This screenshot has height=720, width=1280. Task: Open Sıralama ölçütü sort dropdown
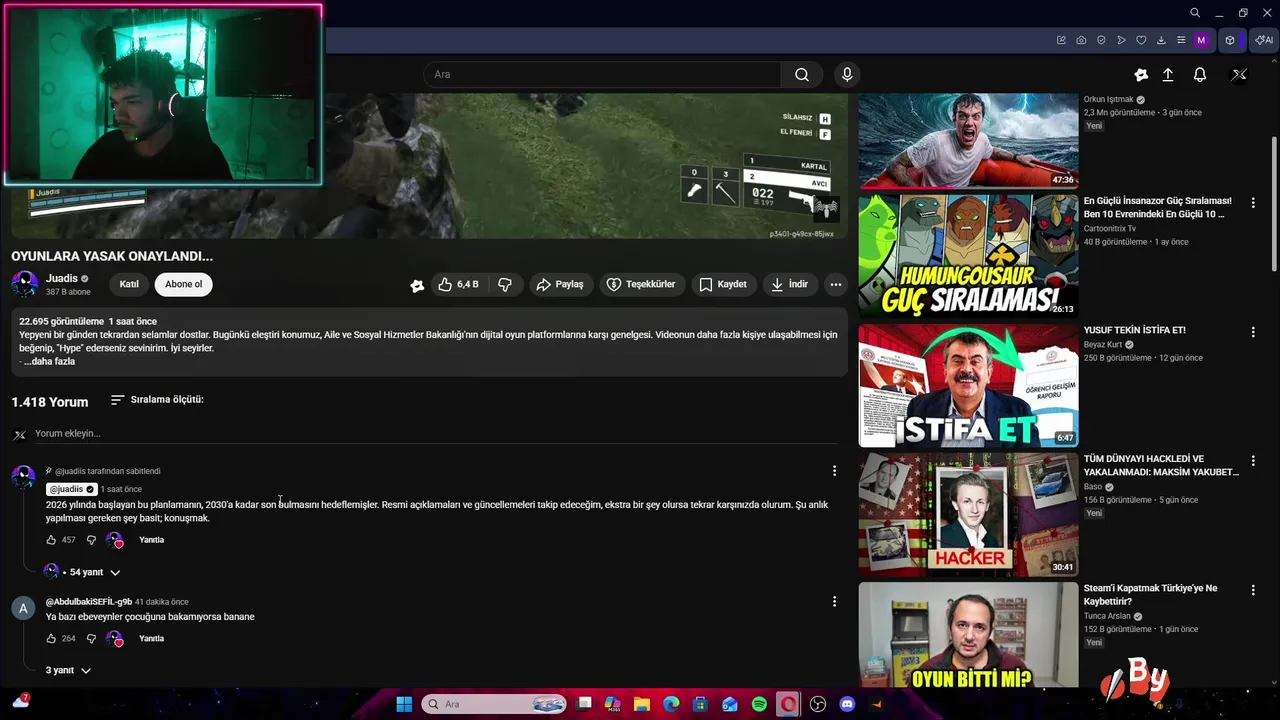click(x=157, y=400)
